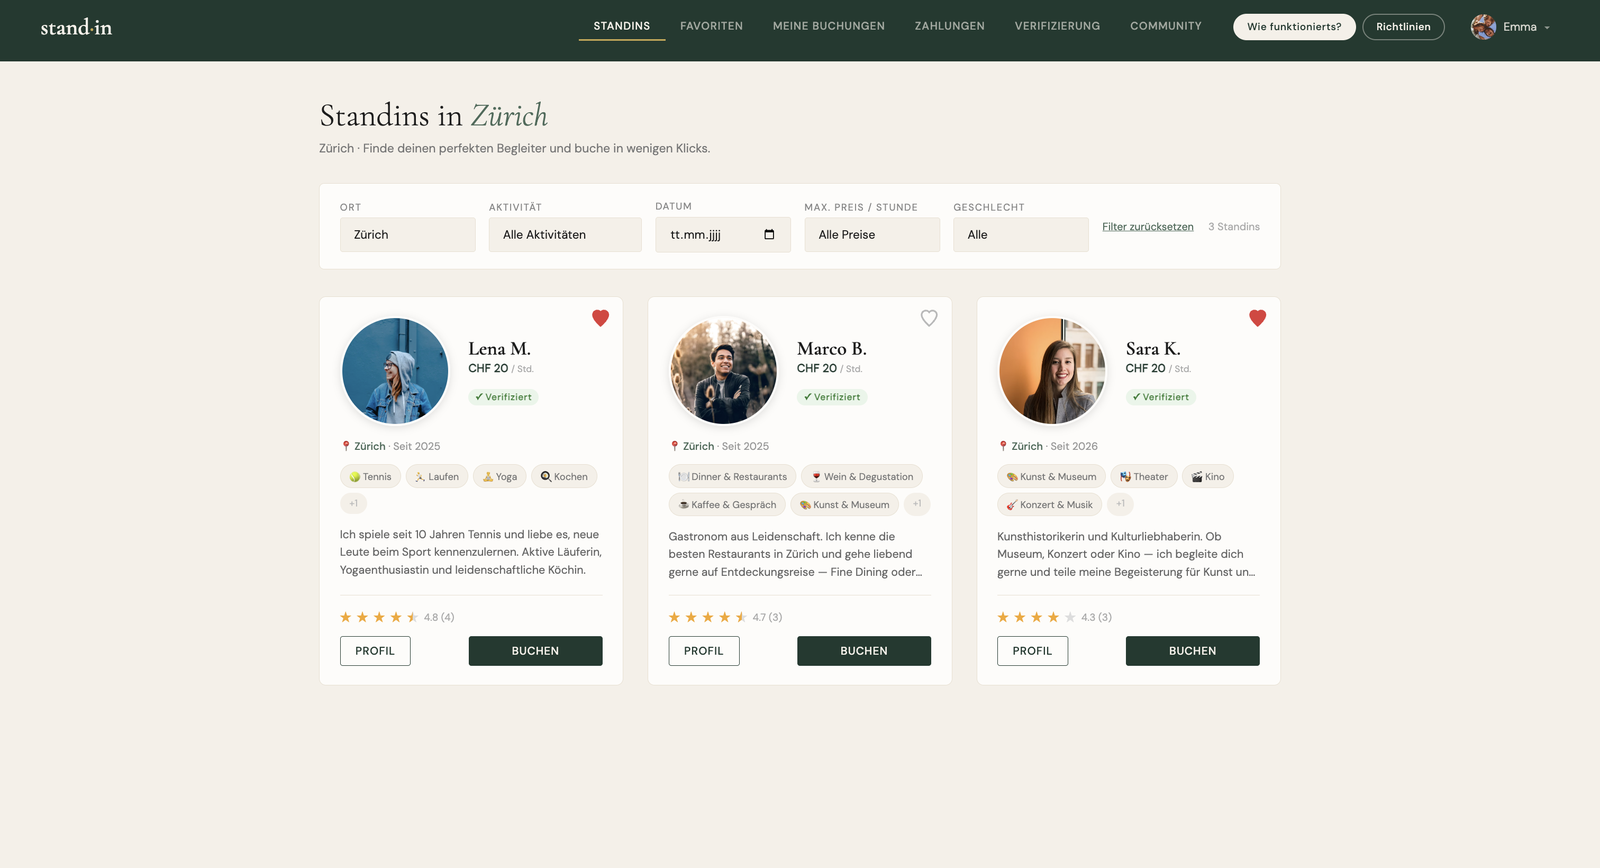Click Lena M.'s profile photo

click(395, 371)
